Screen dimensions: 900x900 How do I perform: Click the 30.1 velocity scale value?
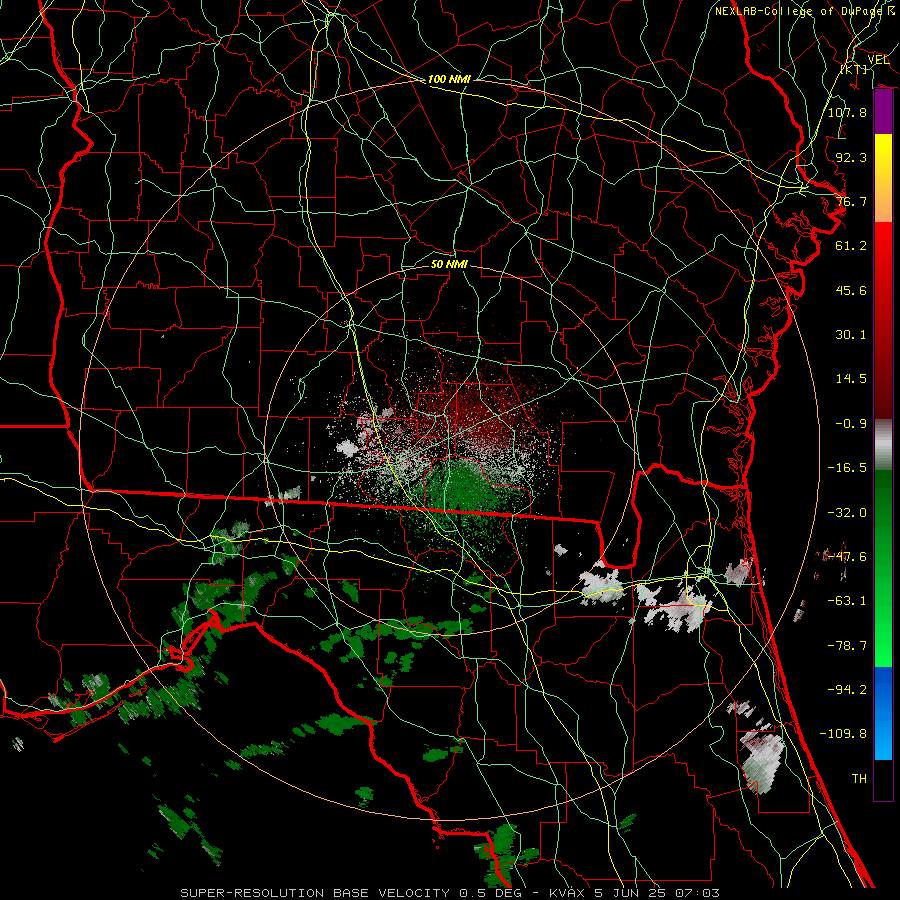point(851,335)
